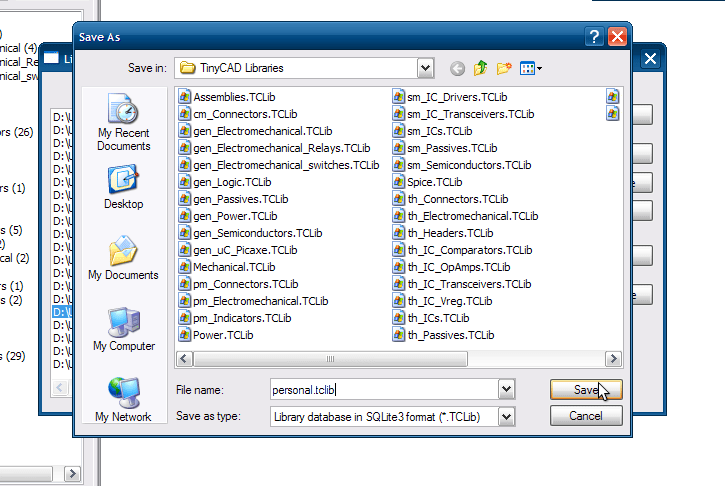Image resolution: width=725 pixels, height=486 pixels.
Task: Select the th_IC_OpAmps.TCLib file
Action: click(458, 267)
